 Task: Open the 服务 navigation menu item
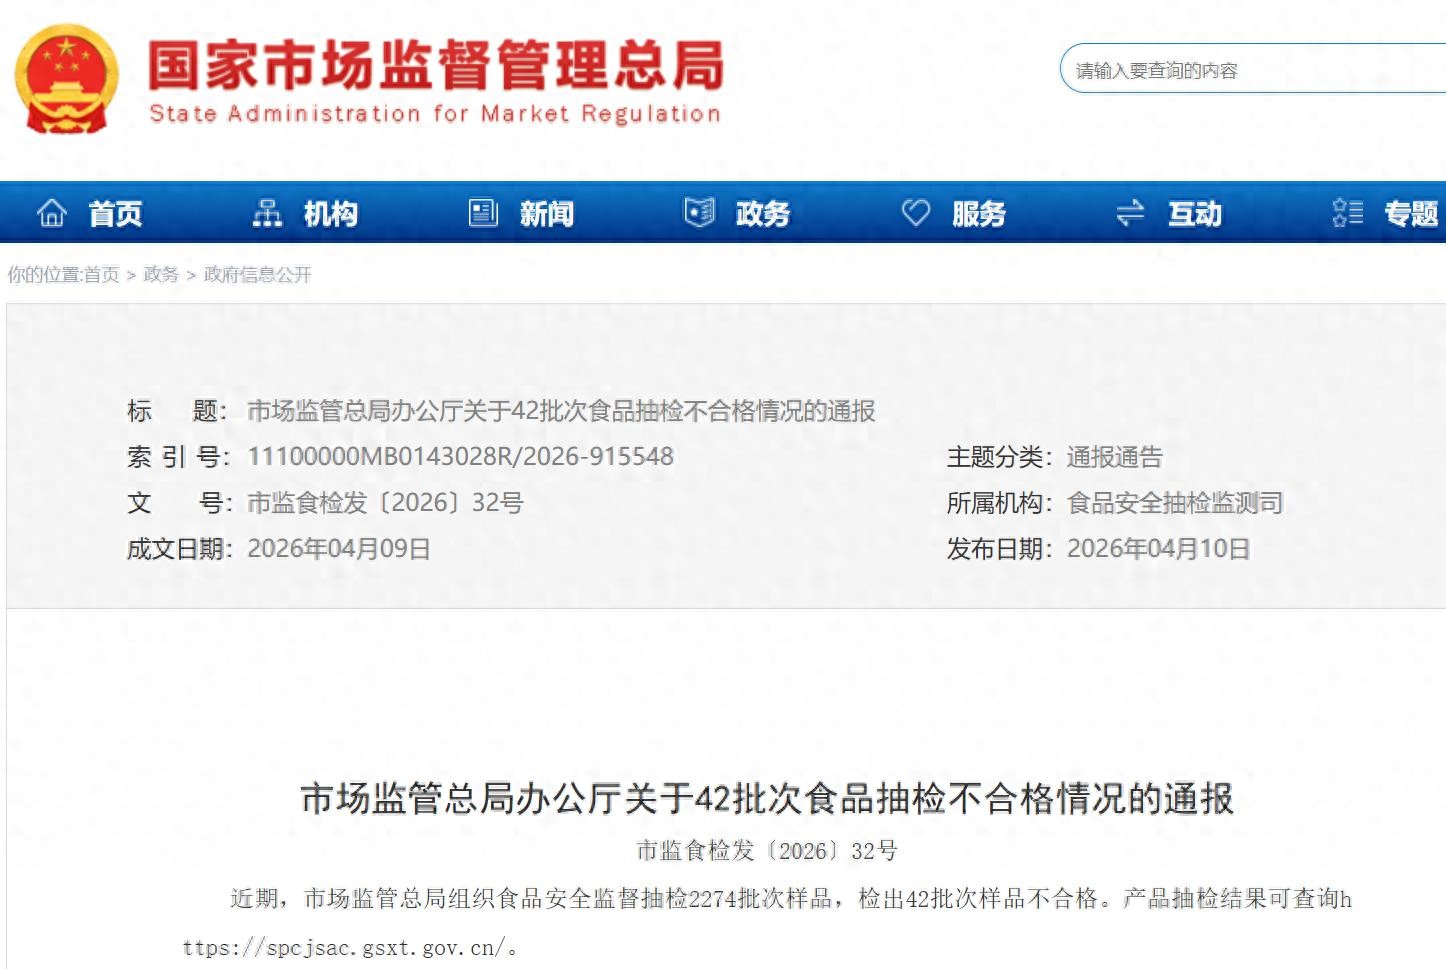click(x=978, y=214)
